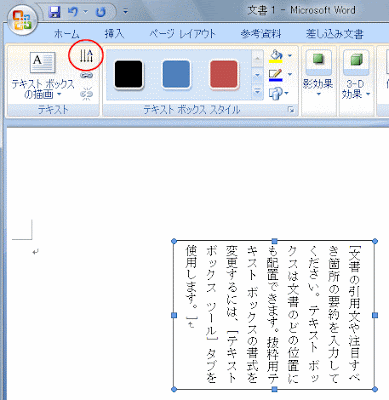The width and height of the screenshot is (389, 400).
Task: Open the 差し込み文書 tab
Action: click(334, 34)
